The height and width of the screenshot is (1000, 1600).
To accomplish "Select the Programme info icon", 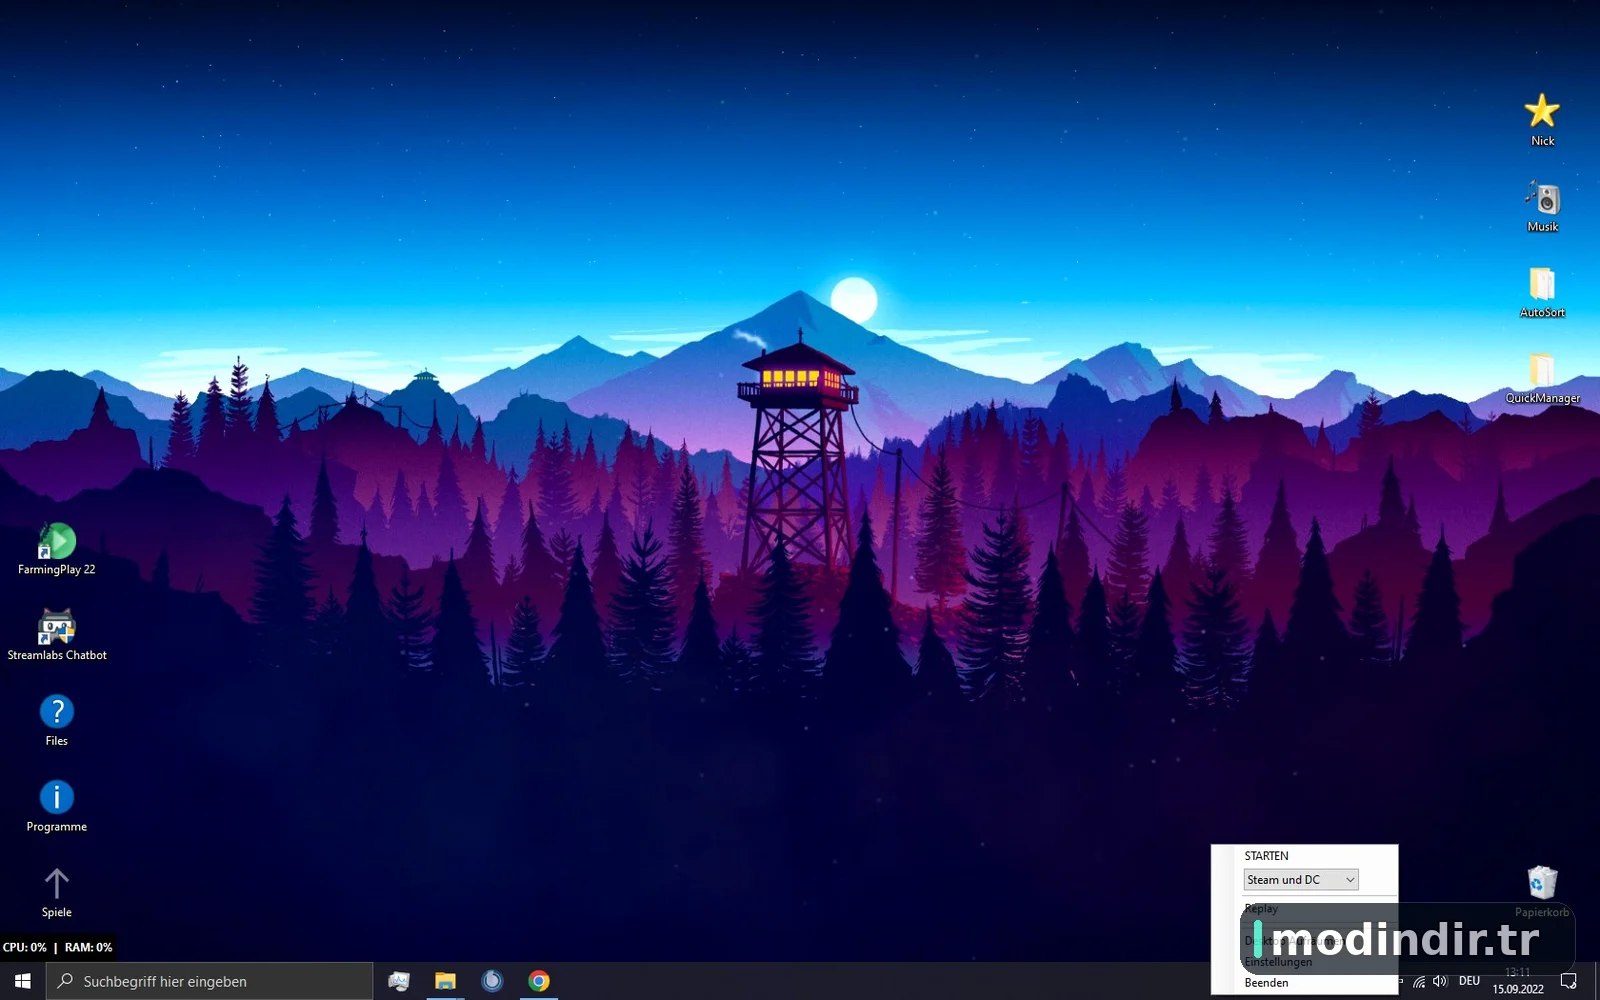I will tap(57, 806).
